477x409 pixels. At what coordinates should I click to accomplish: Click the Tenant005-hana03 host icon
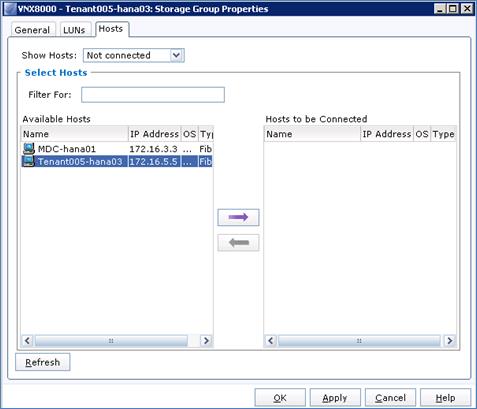coord(29,161)
